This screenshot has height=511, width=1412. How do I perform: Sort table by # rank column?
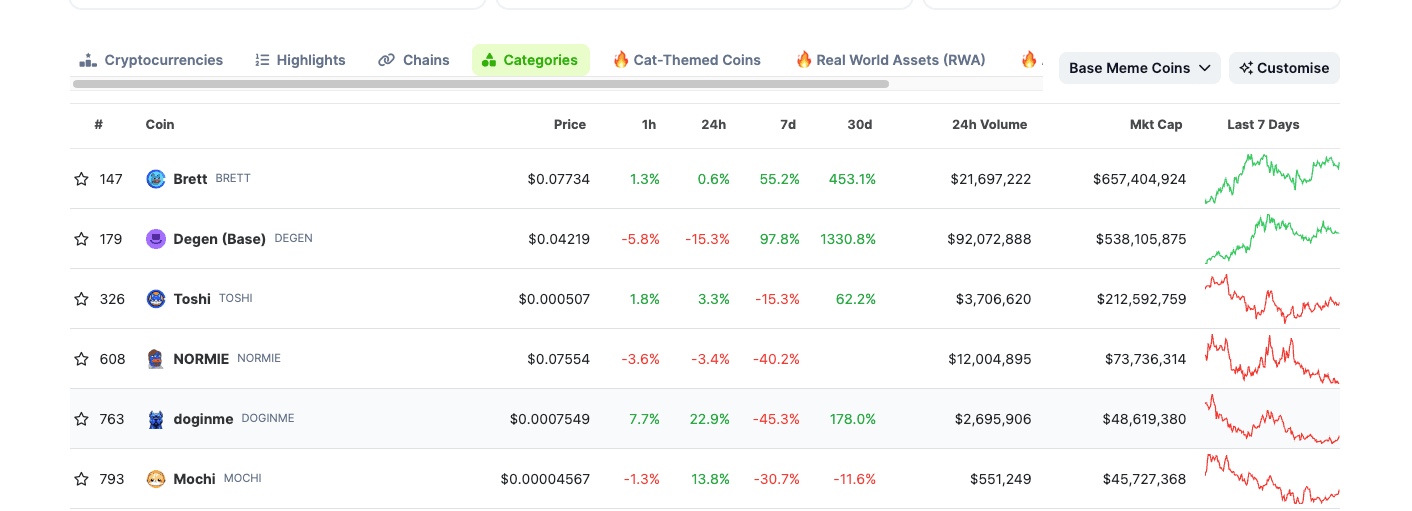(99, 125)
